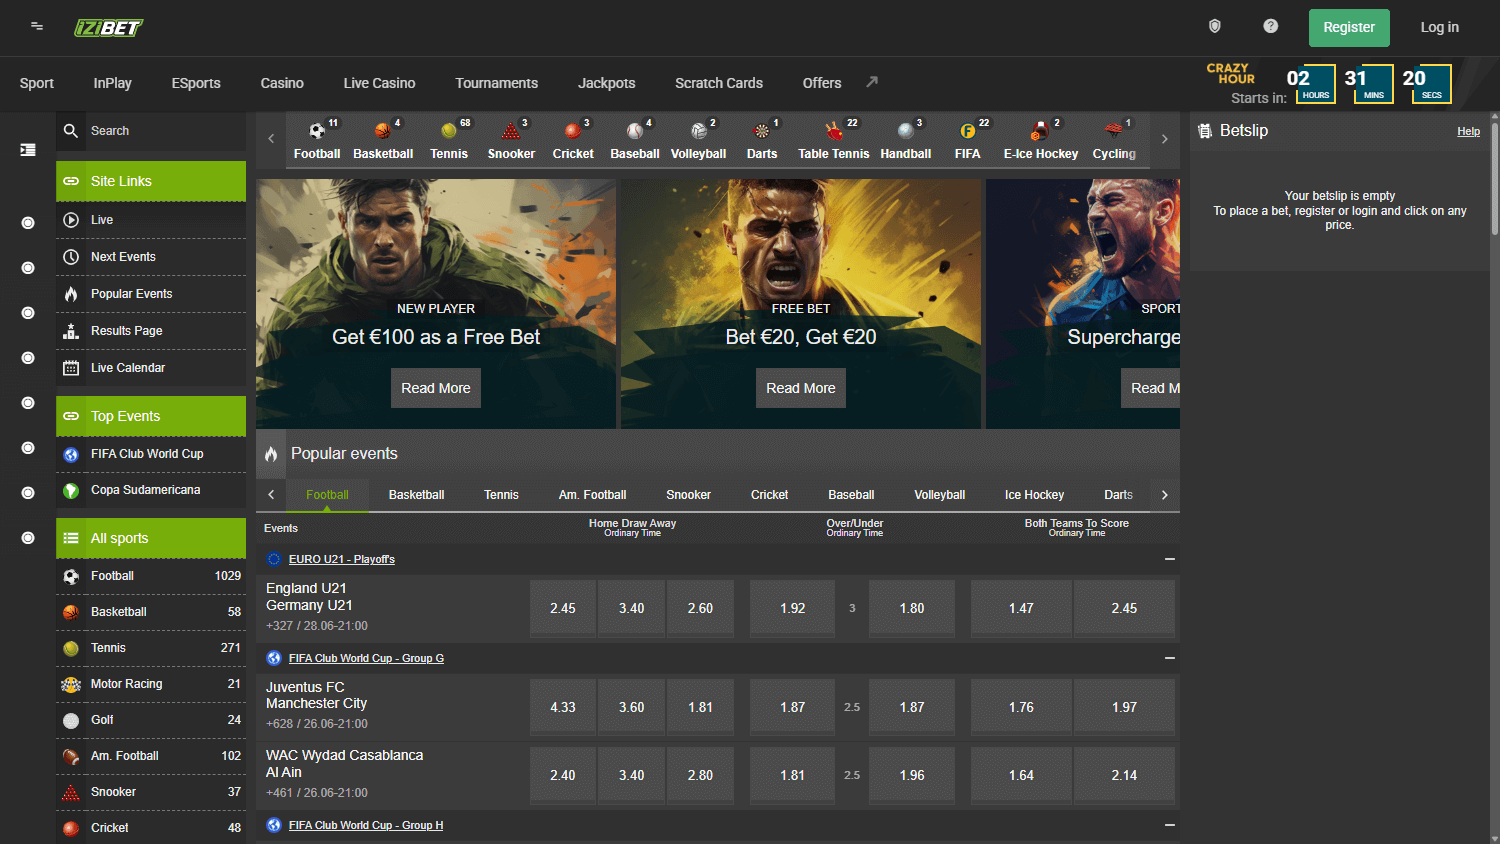Click the search magnifier in the sidebar
The image size is (1500, 844).
(71, 130)
